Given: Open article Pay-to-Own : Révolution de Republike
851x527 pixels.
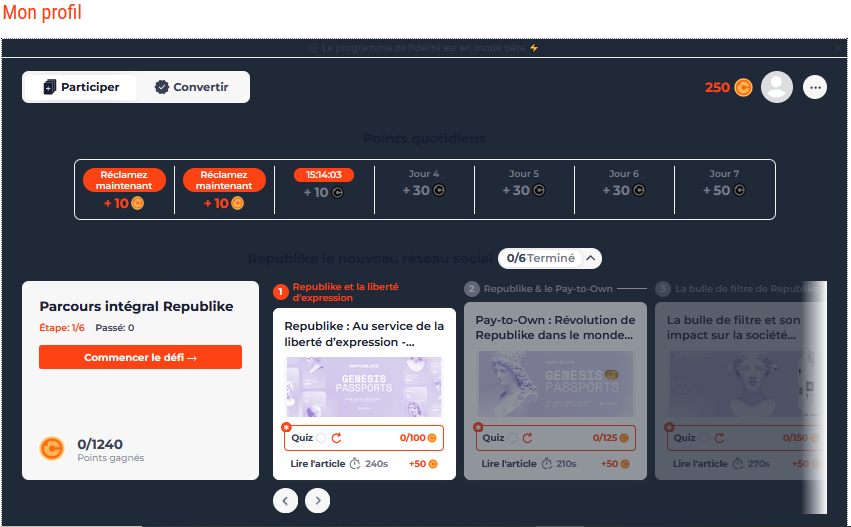Looking at the screenshot, I should pyautogui.click(x=555, y=327).
